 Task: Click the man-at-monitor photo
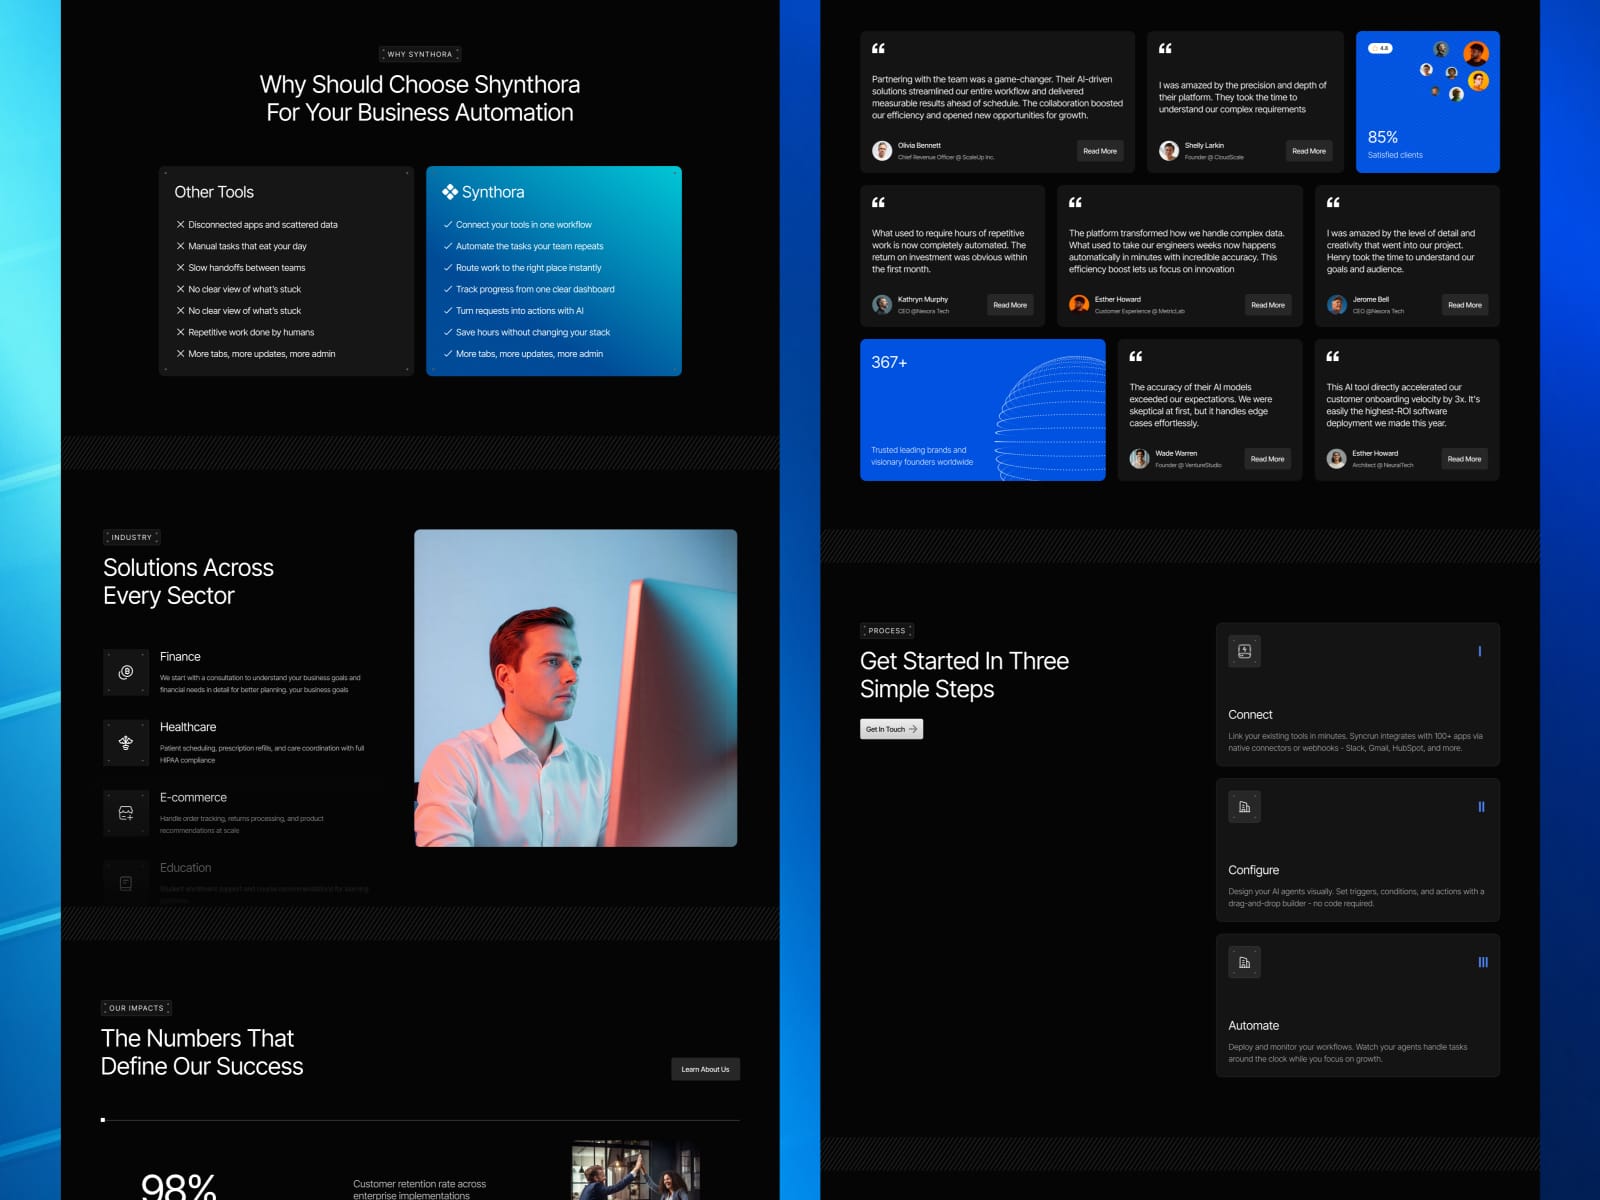pos(576,688)
